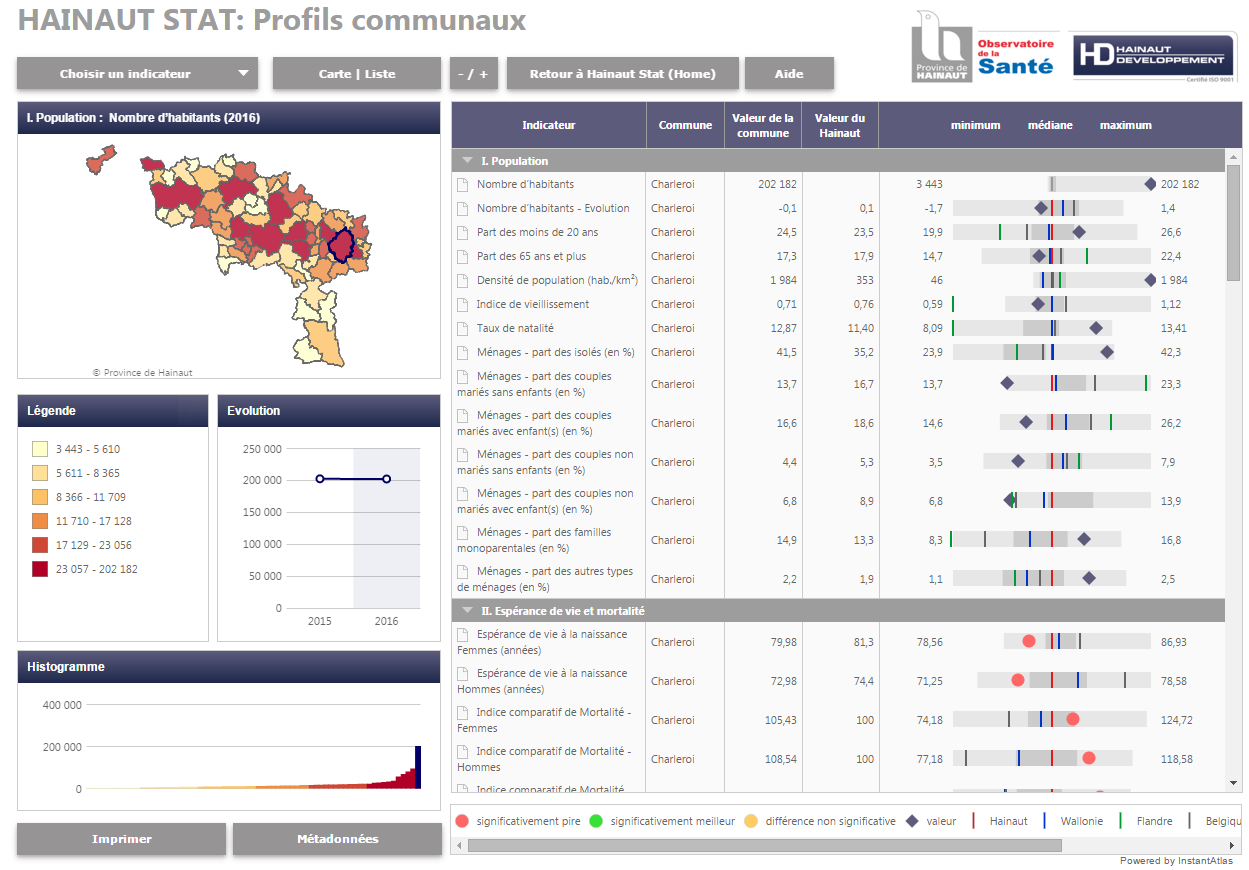Click the Imprimer button
This screenshot has width=1249, height=870.
[x=121, y=839]
